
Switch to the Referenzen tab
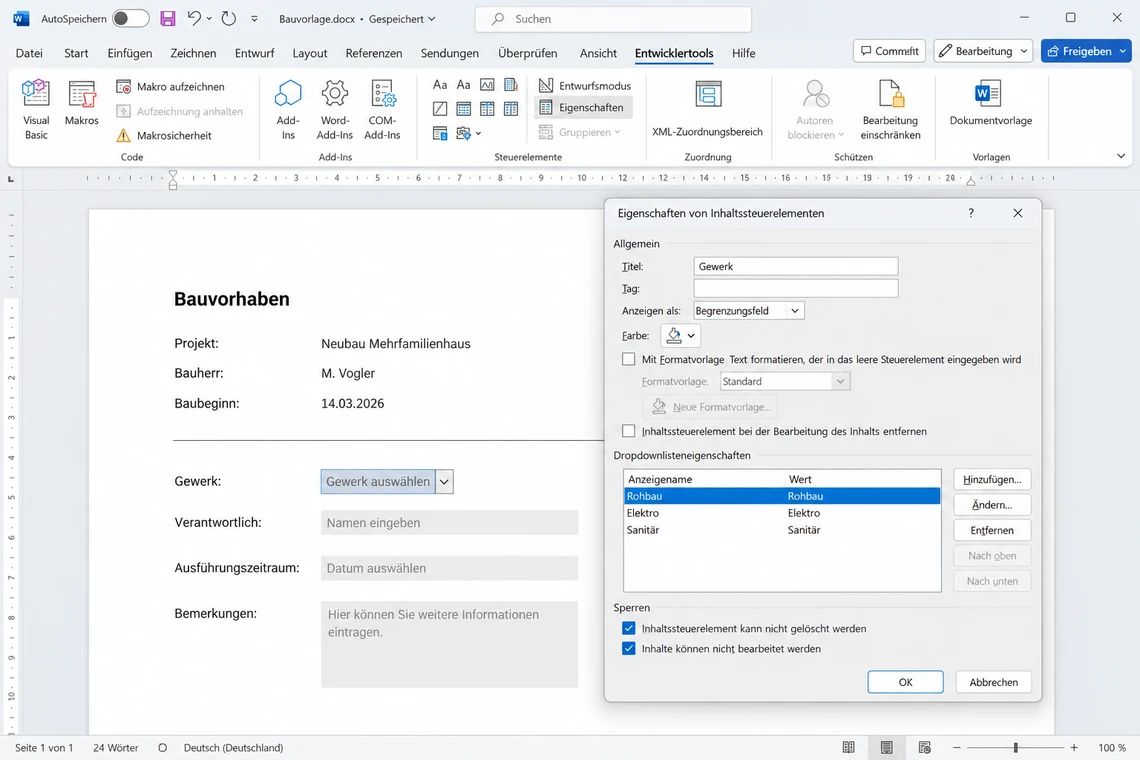pos(374,53)
